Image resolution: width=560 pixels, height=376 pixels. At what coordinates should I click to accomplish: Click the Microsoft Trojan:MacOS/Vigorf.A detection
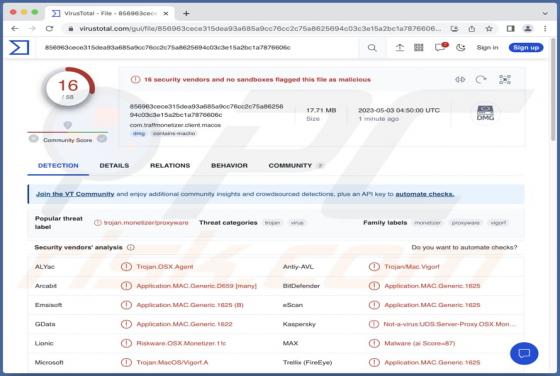click(172, 362)
